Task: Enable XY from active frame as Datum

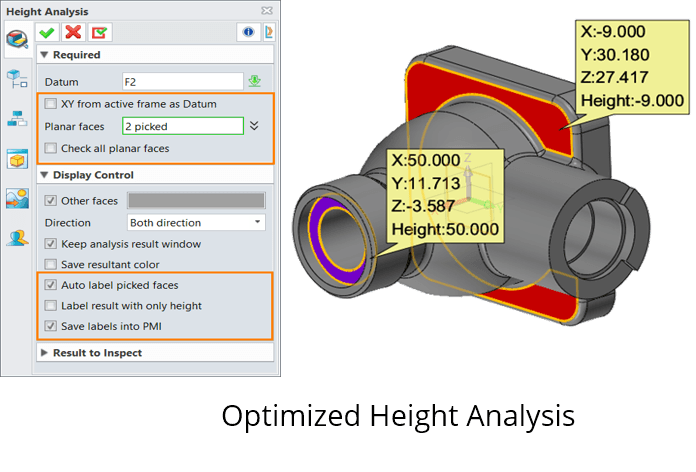Action: pos(52,104)
